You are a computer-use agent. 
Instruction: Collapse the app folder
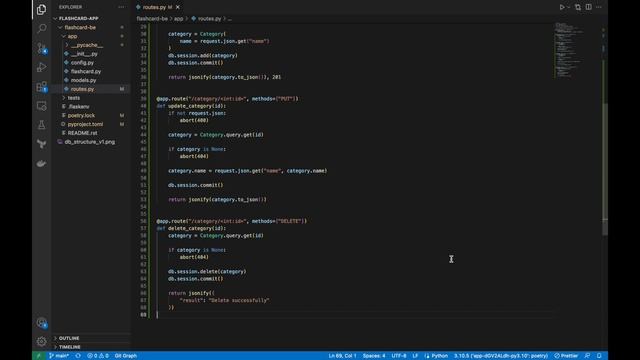click(x=72, y=36)
